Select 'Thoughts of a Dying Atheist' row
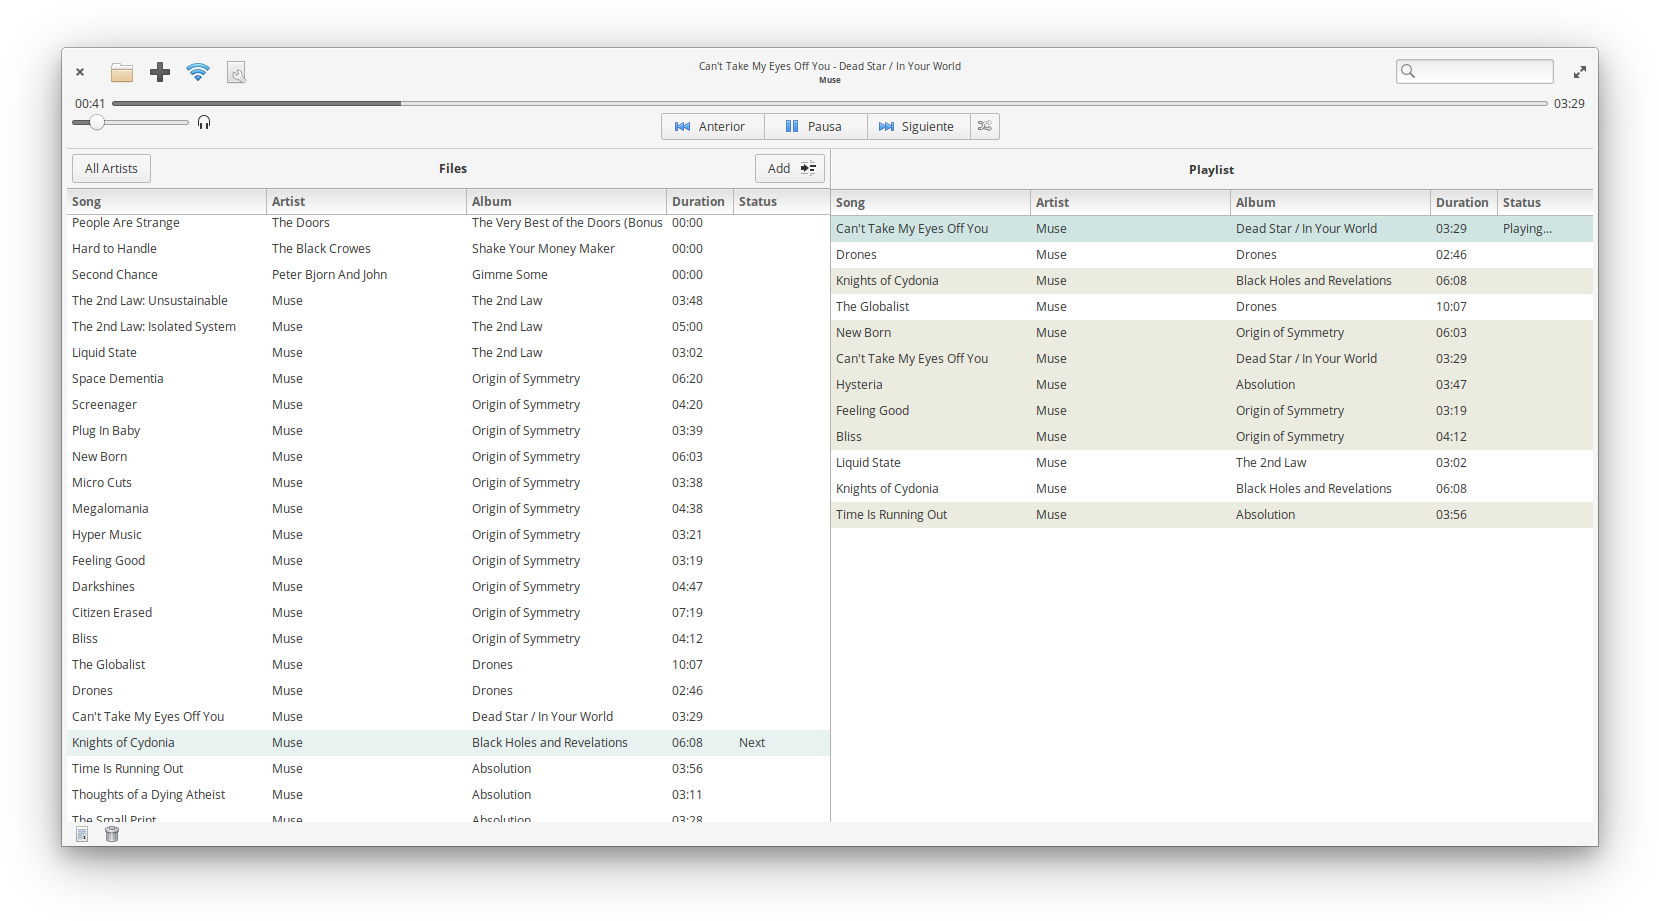 click(448, 795)
